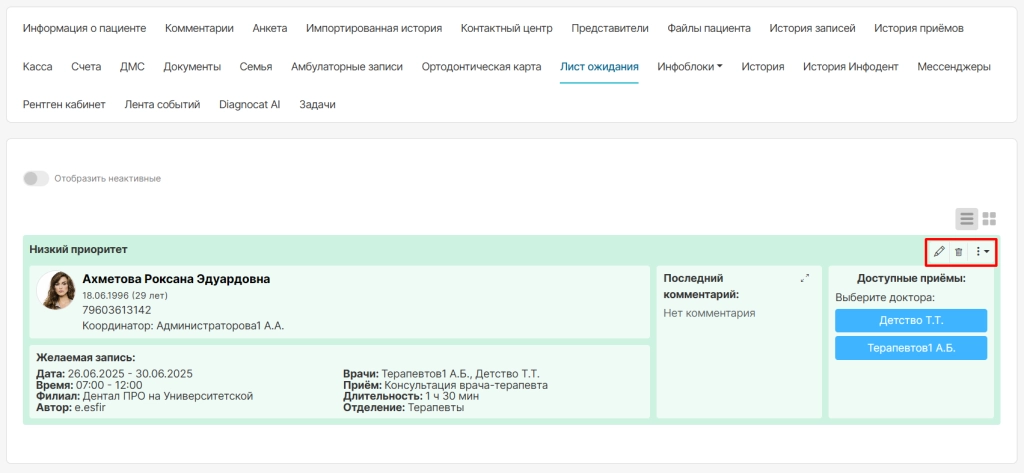The image size is (1024, 473).
Task: Select doctor Терапевтов1 А.Б.
Action: click(x=911, y=348)
